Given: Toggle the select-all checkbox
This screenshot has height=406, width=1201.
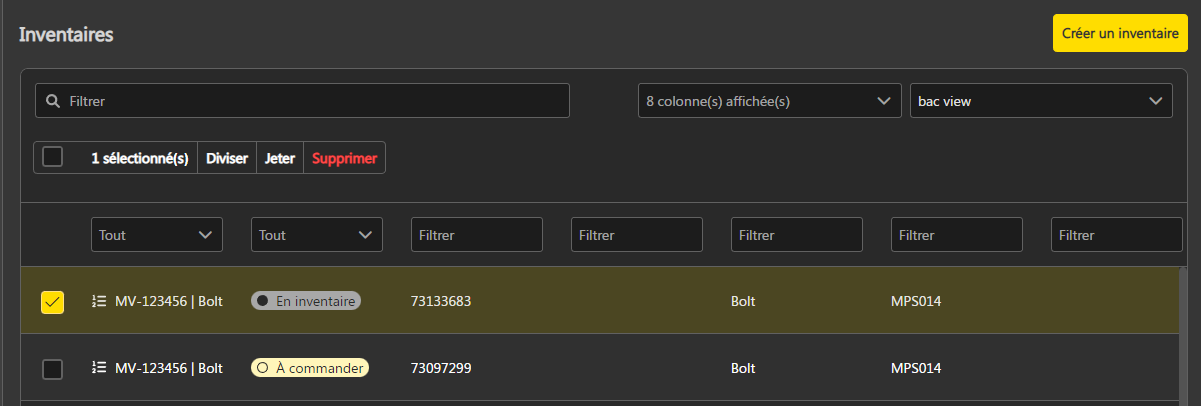Looking at the screenshot, I should (x=53, y=157).
